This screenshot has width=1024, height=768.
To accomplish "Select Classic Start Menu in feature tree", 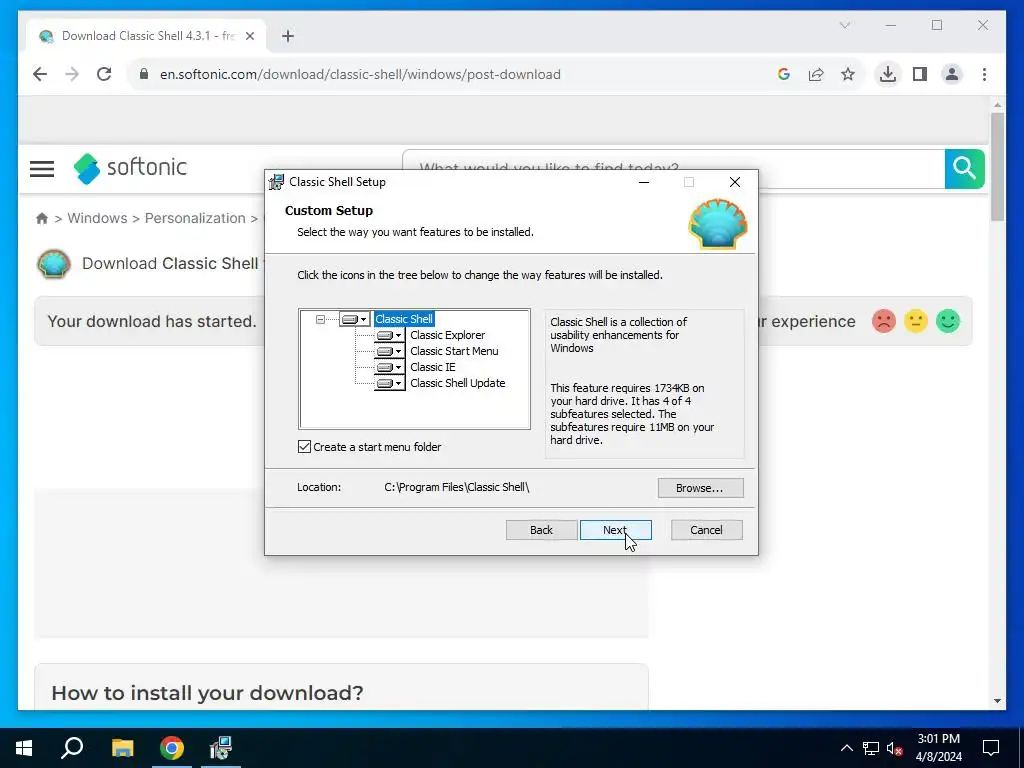I will click(x=454, y=351).
